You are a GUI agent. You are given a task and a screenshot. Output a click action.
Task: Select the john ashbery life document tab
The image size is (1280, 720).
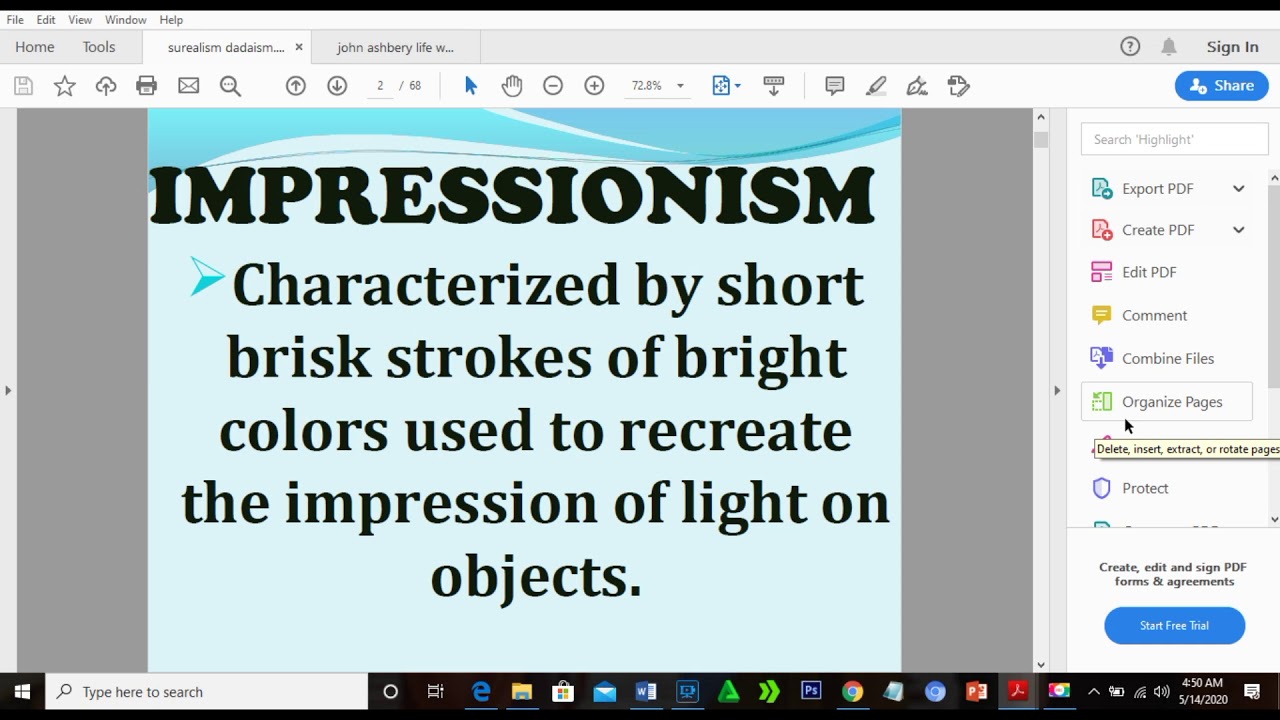(396, 47)
